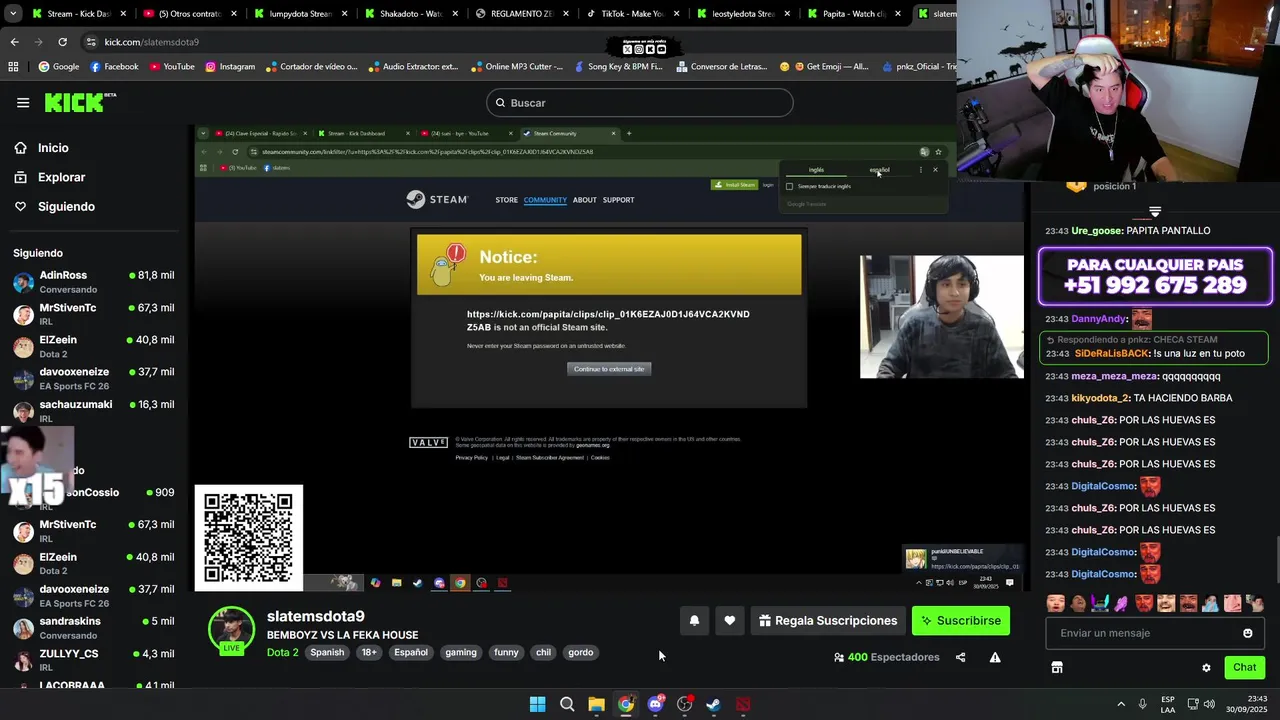Click the Chrome address bar URL
This screenshot has width=1280, height=720.
[152, 42]
